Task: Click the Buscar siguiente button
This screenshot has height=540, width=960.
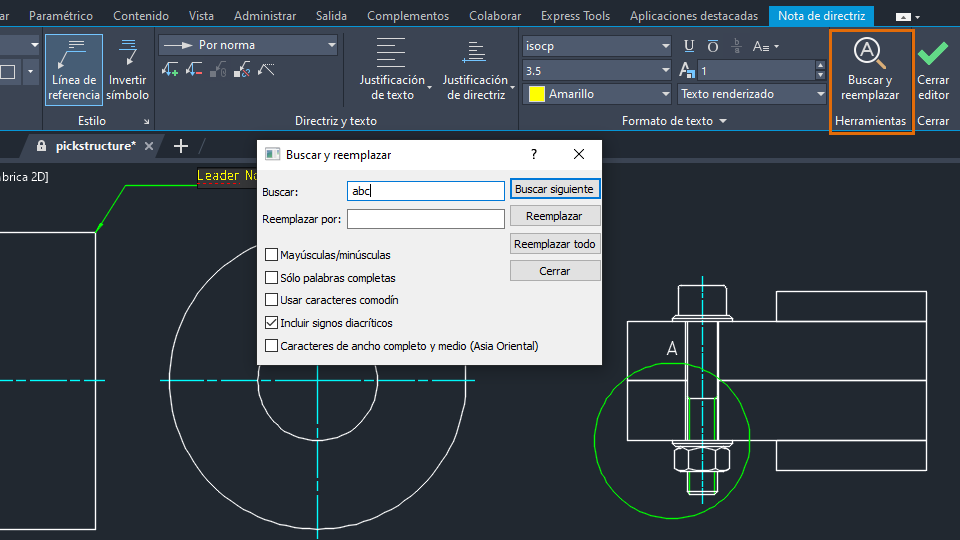Action: click(x=555, y=189)
